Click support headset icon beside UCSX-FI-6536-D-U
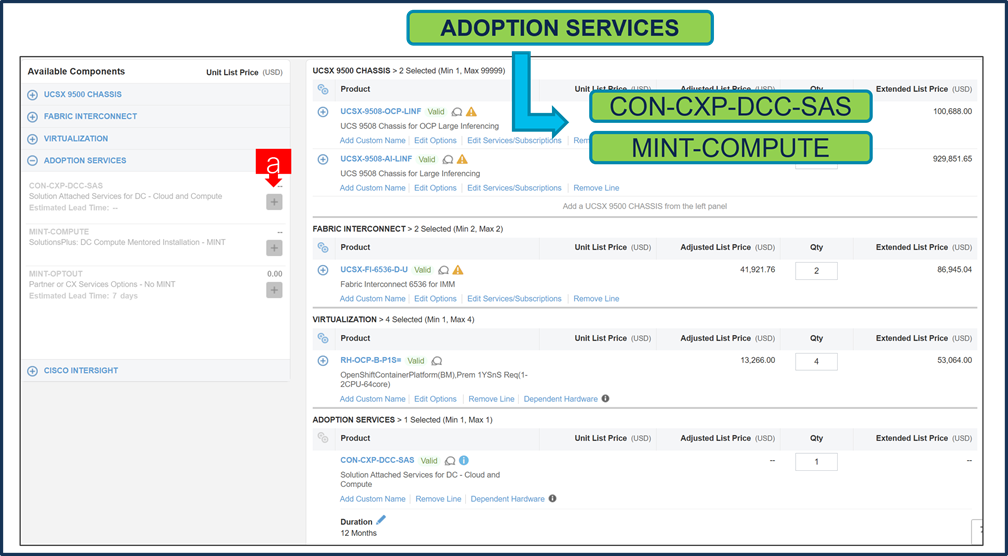1008x556 pixels. click(444, 271)
